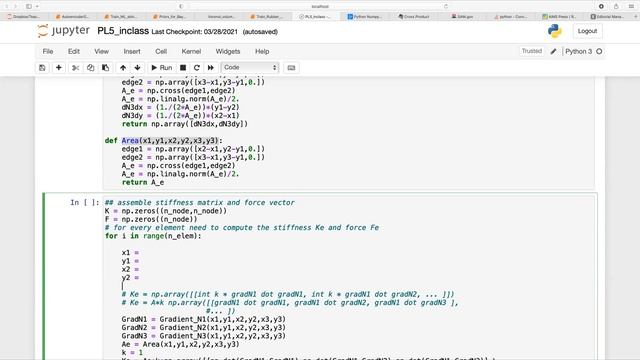640x360 pixels.
Task: Click the Jupyter logo
Action: 63,31
